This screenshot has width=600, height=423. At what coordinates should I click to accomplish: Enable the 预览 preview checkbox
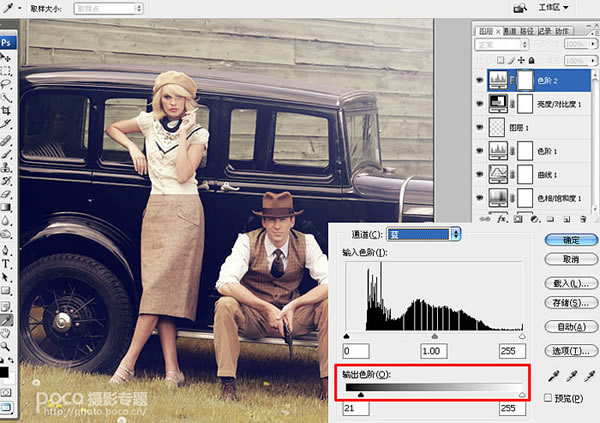point(550,398)
